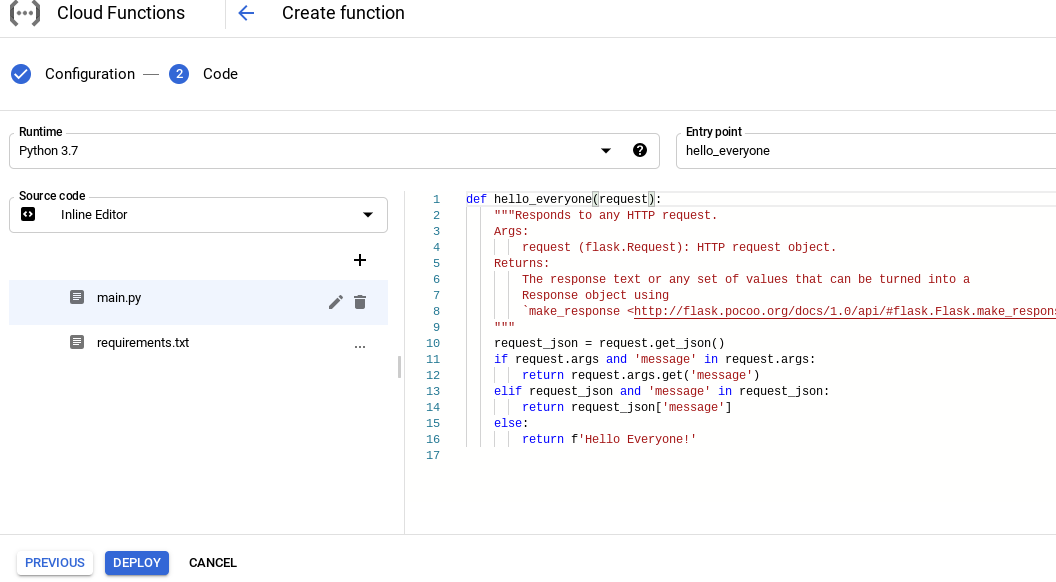
Task: Switch to the Configuration step
Action: pos(89,74)
